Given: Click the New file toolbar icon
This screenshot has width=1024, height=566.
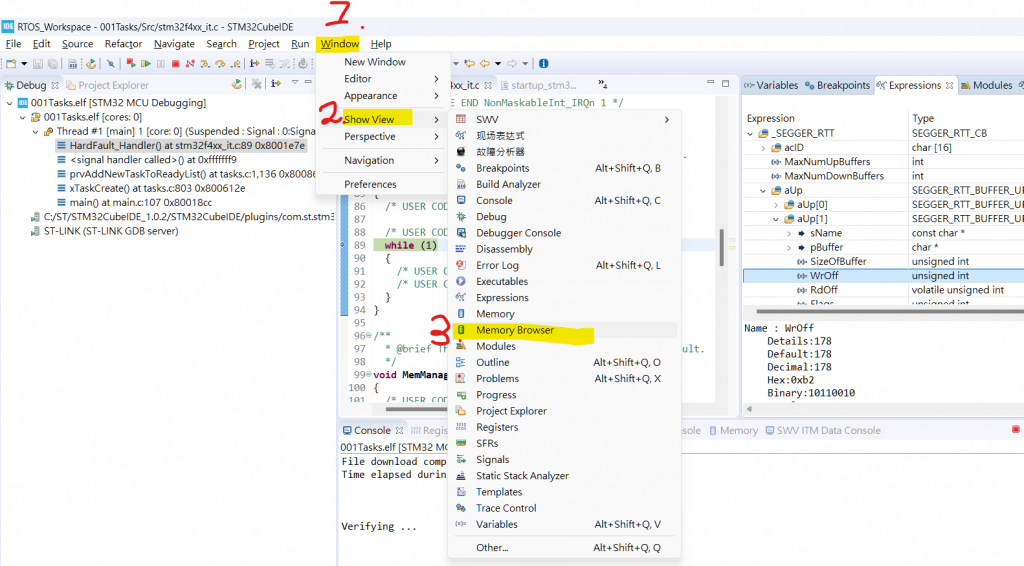Looking at the screenshot, I should click(x=11, y=64).
